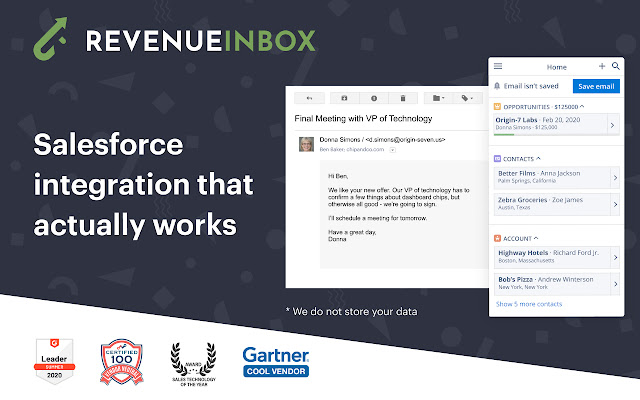
Task: Click the Revenue Inbox arrow logo
Action: [x=50, y=39]
